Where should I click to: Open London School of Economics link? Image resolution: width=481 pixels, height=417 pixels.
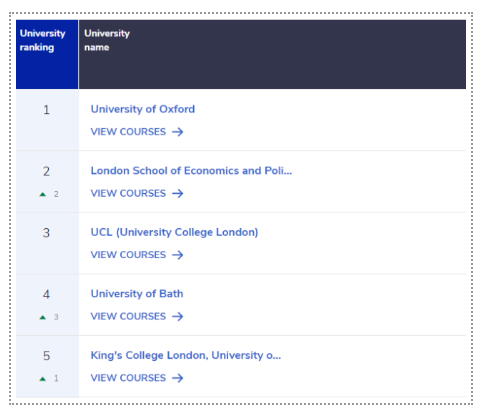point(191,171)
